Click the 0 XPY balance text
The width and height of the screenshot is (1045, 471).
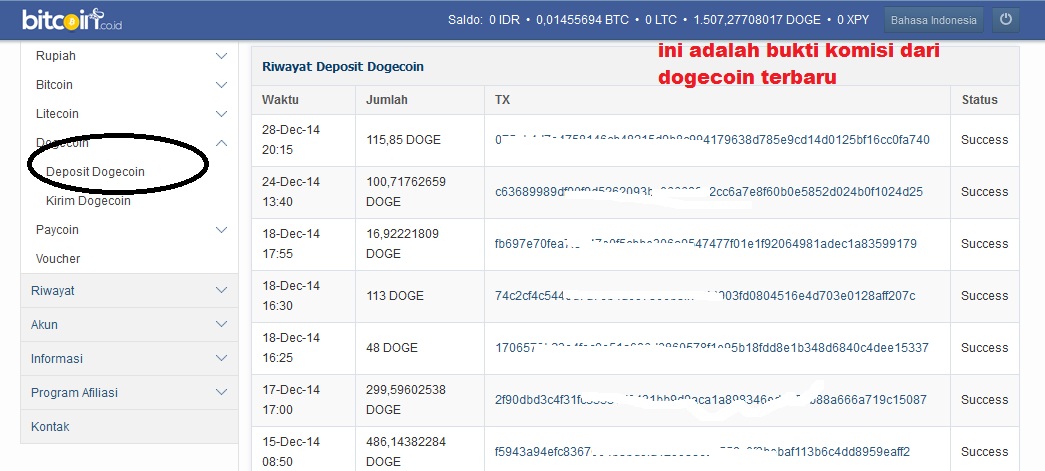coord(853,20)
